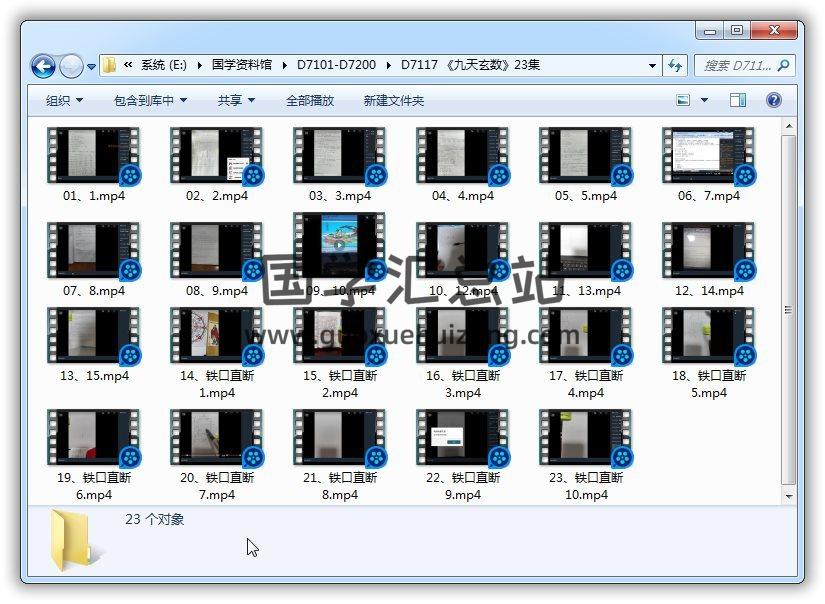This screenshot has width=825, height=604.
Task: Toggle the preview pane icon
Action: pyautogui.click(x=738, y=100)
